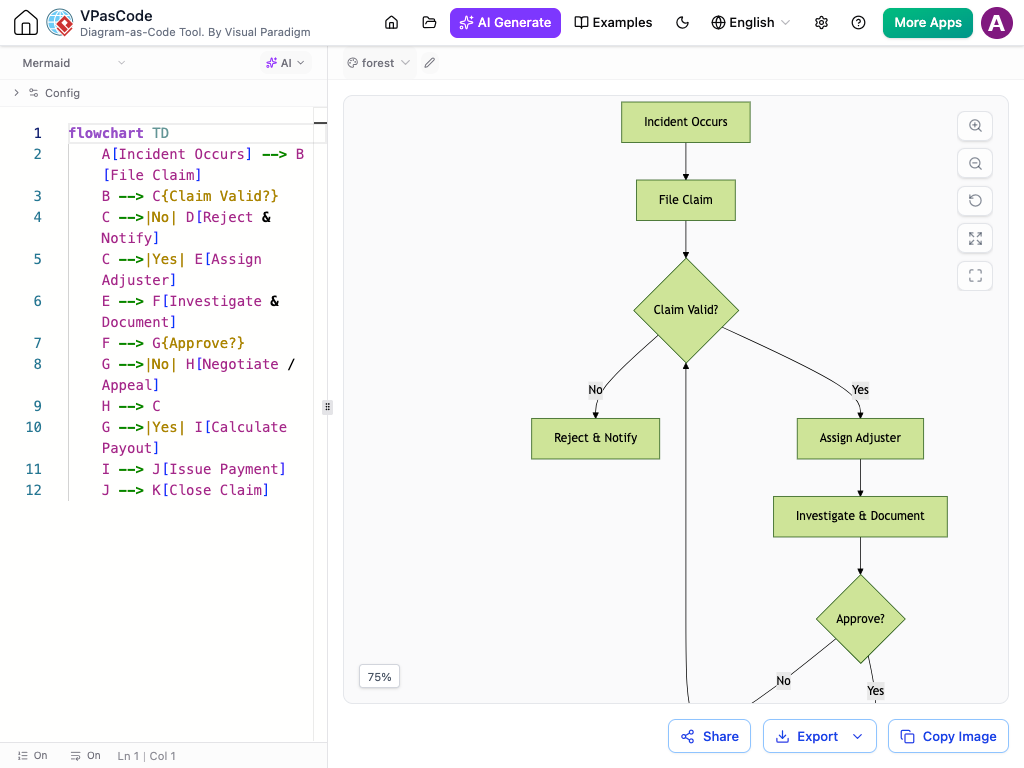Click the globe icon beside English
Screen dimensions: 1024x768
click(x=718, y=23)
